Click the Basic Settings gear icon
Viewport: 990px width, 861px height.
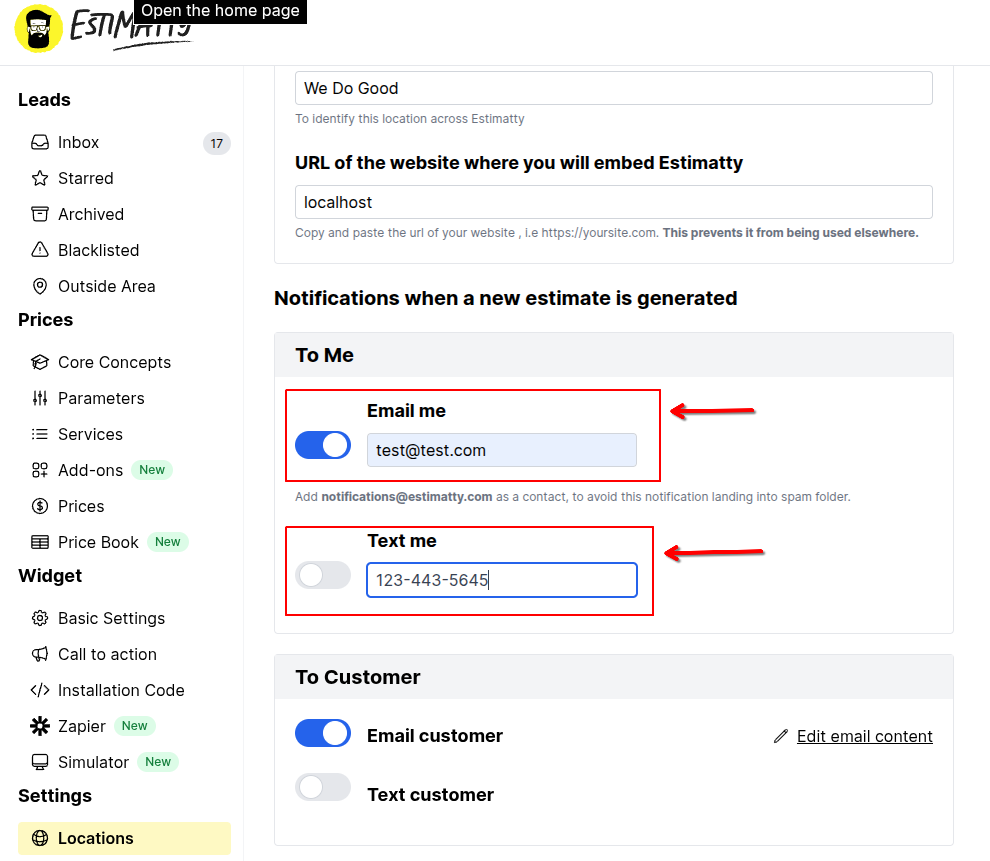coord(40,618)
